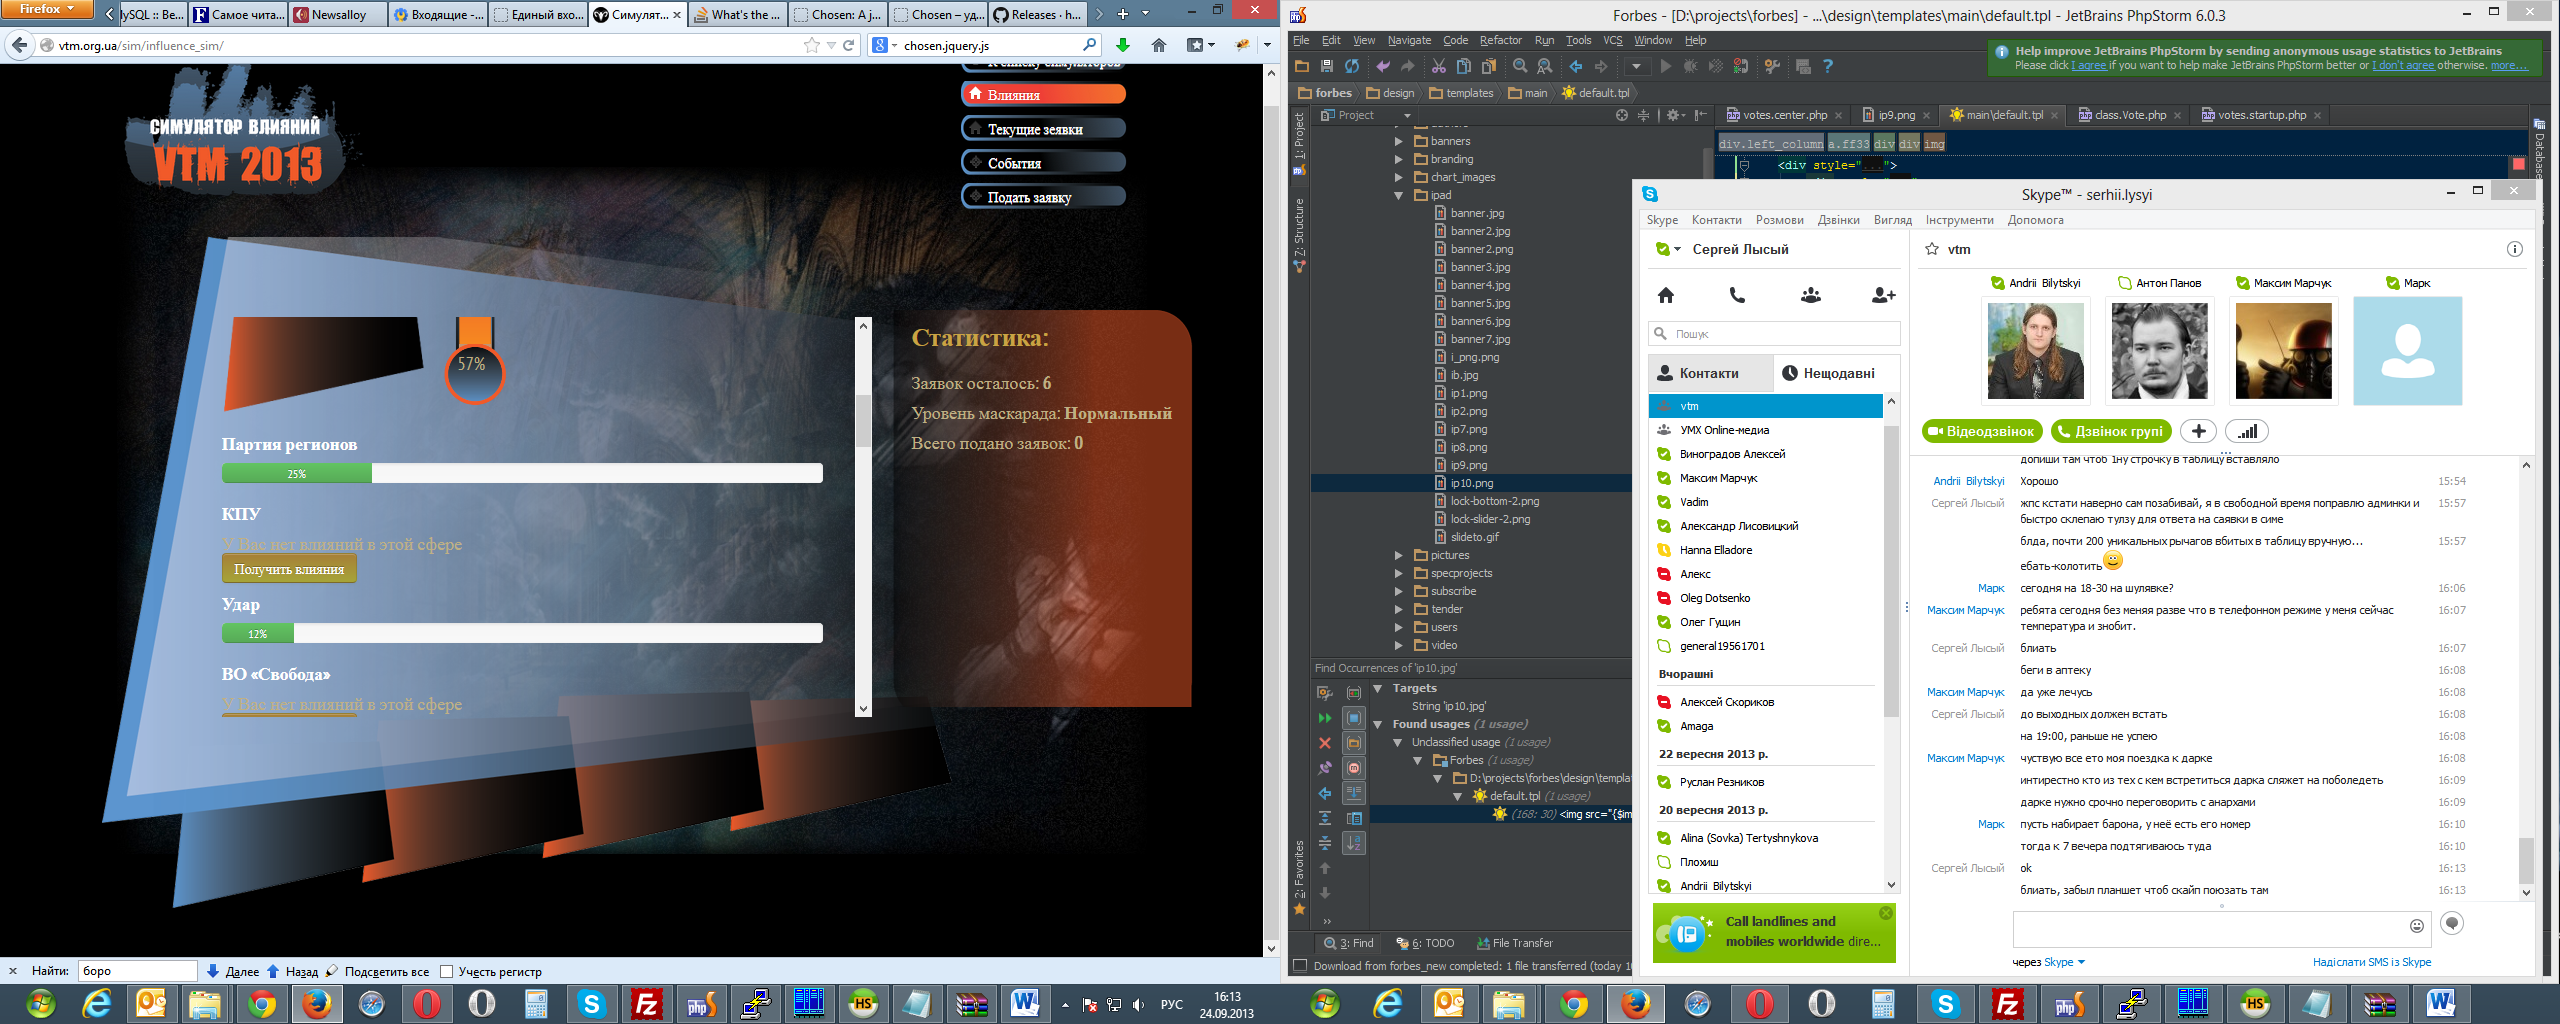Toggle 'Подсветить все' in Firefox find bar
This screenshot has height=1024, width=2560.
pyautogui.click(x=378, y=971)
